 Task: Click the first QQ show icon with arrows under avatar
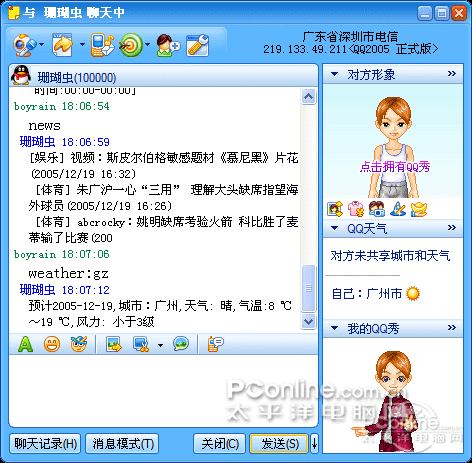(x=335, y=209)
